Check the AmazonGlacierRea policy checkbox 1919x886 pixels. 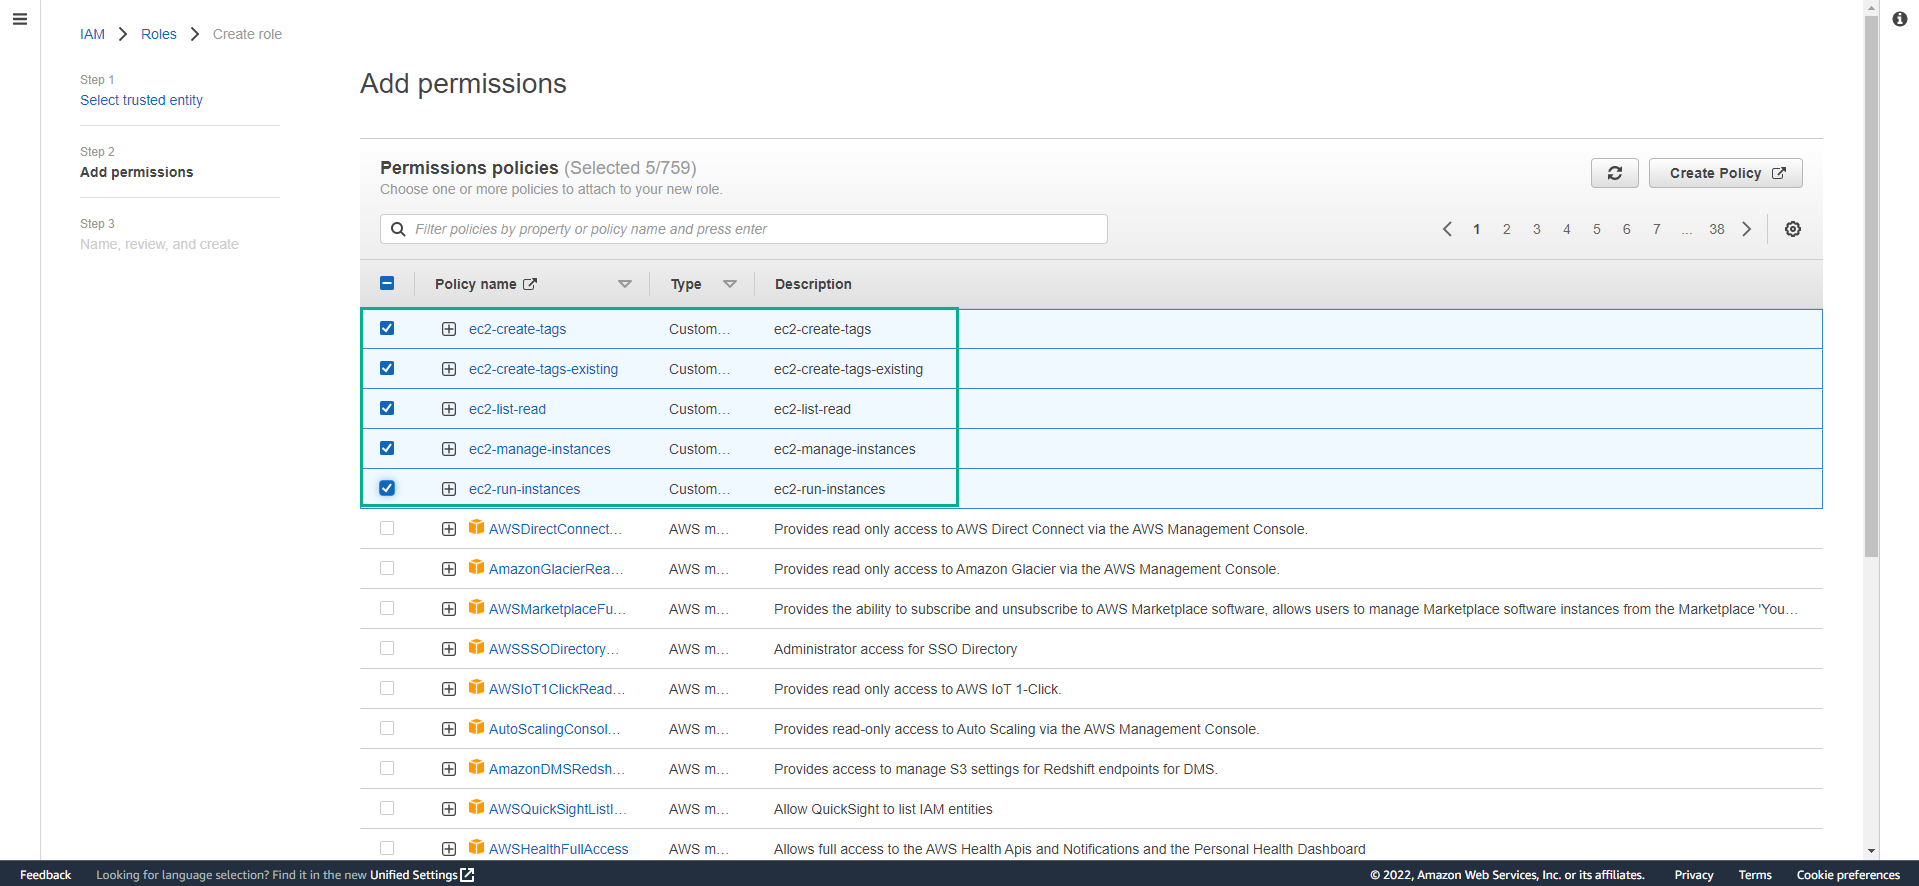pyautogui.click(x=387, y=568)
